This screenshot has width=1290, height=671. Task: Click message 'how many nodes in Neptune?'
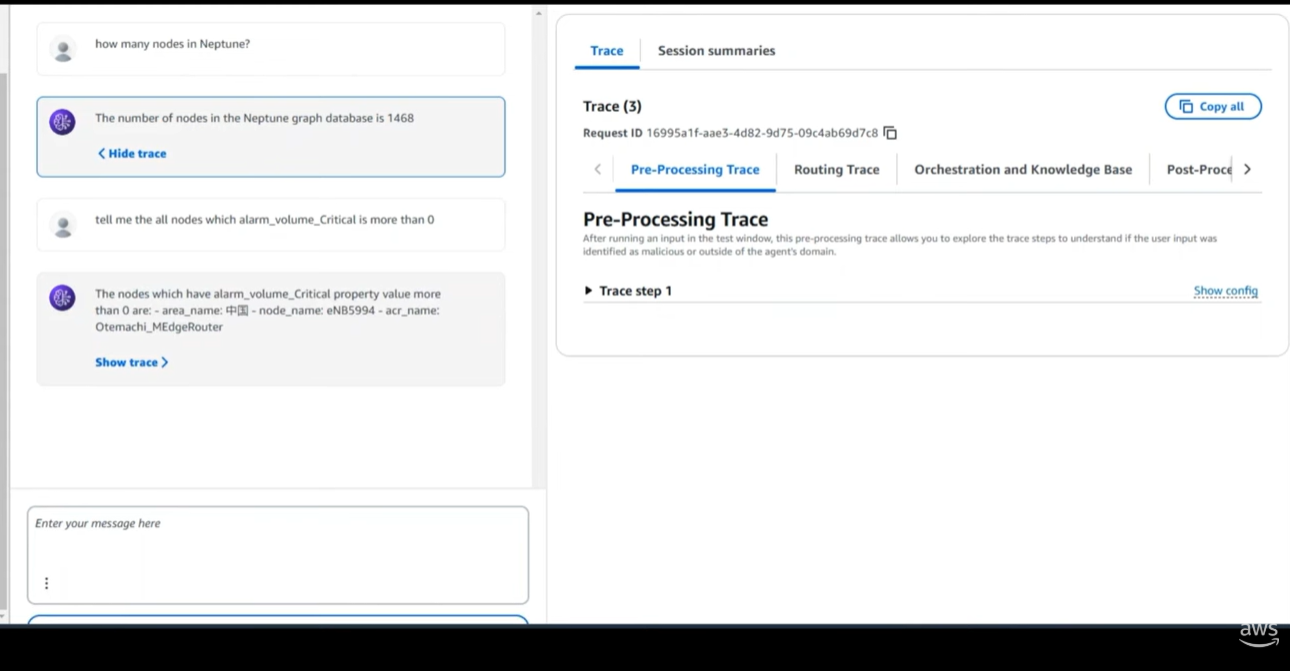point(271,49)
